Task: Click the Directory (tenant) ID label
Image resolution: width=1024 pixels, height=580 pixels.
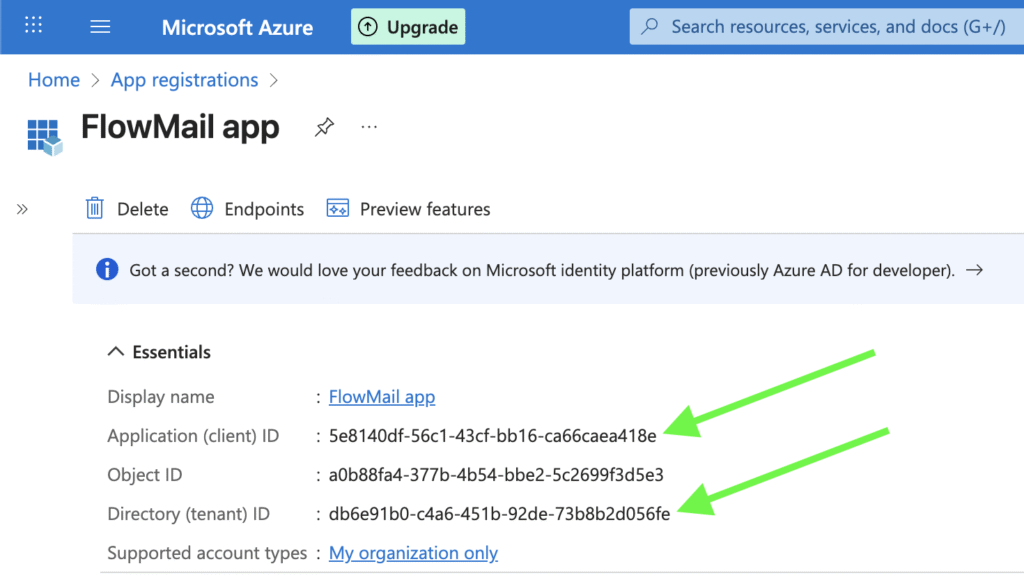Action: point(189,514)
